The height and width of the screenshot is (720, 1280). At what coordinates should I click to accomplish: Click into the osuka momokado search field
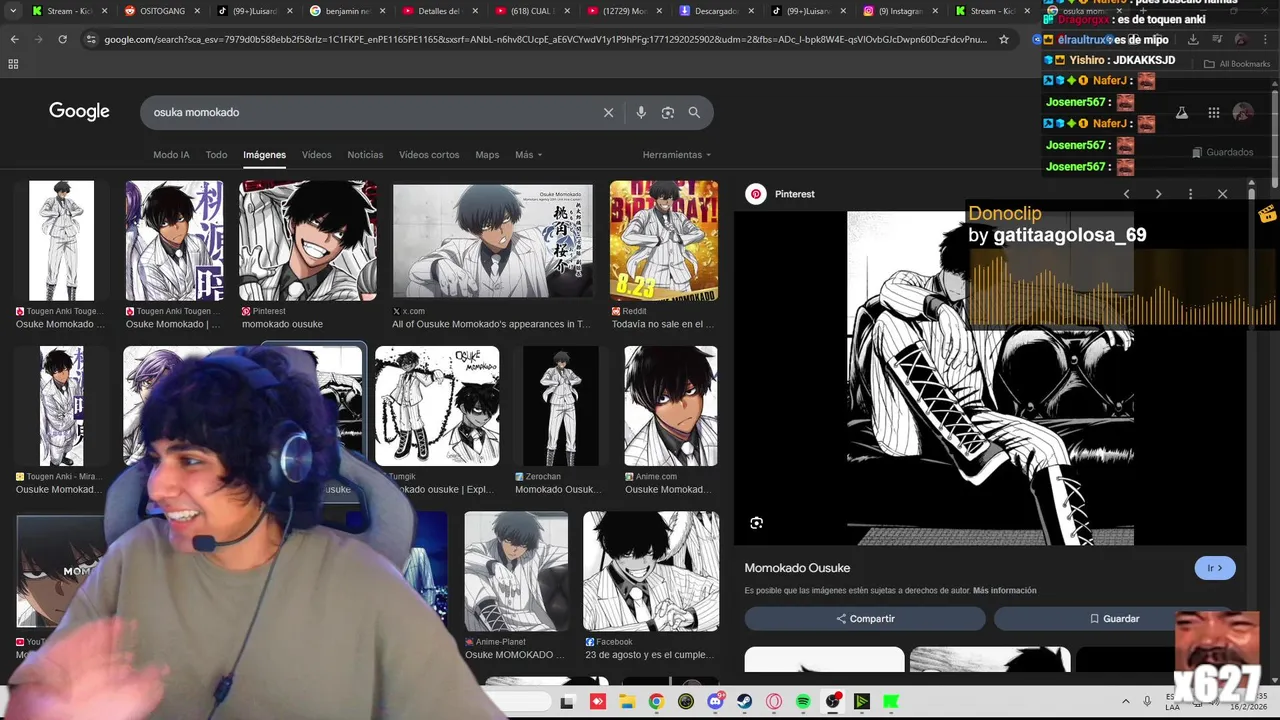point(370,113)
